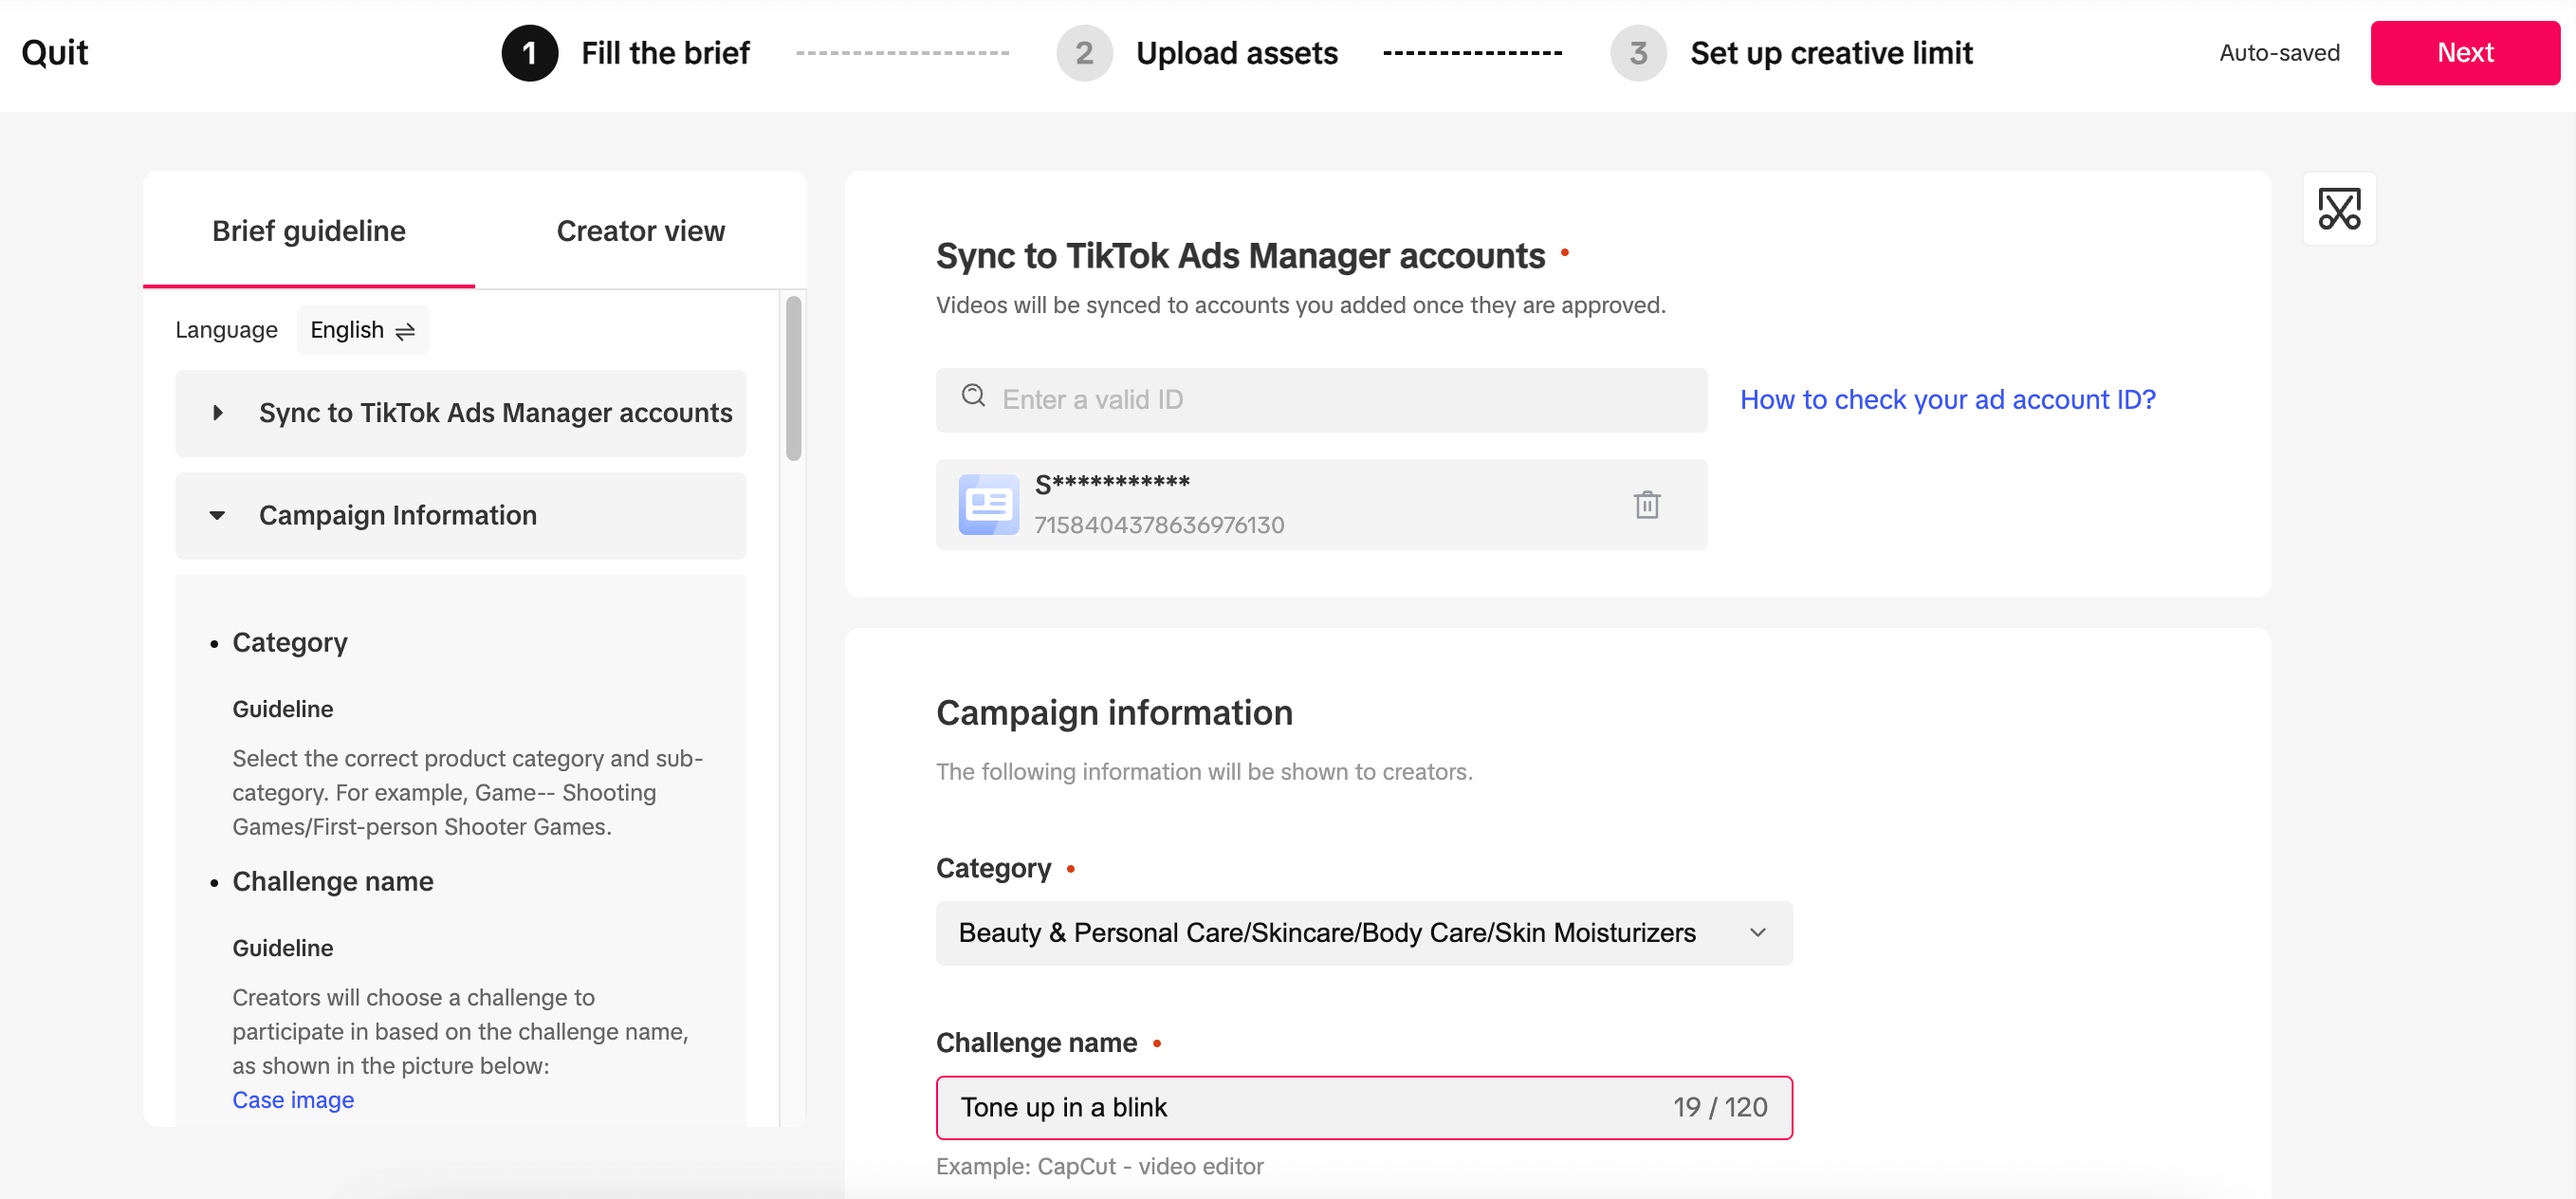Image resolution: width=2576 pixels, height=1199 pixels.
Task: Click the language swap icon next to English
Action: 406,330
